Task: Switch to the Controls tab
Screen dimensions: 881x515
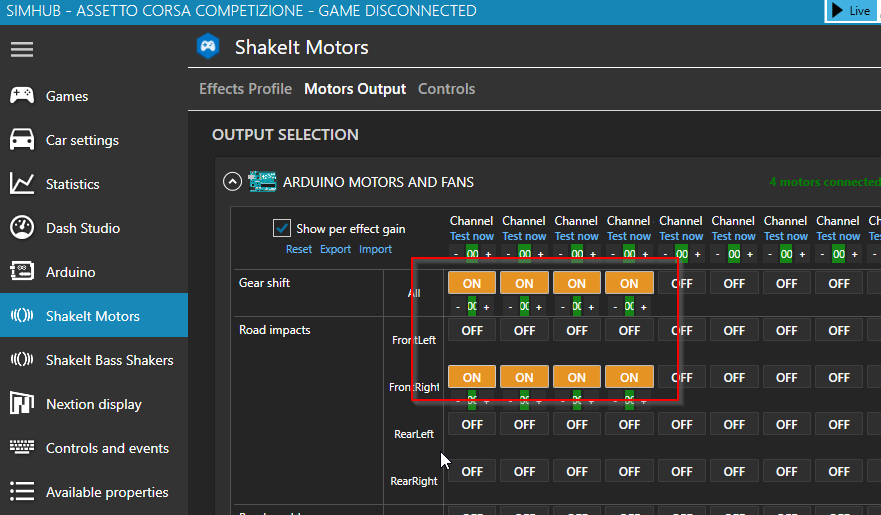Action: [447, 89]
